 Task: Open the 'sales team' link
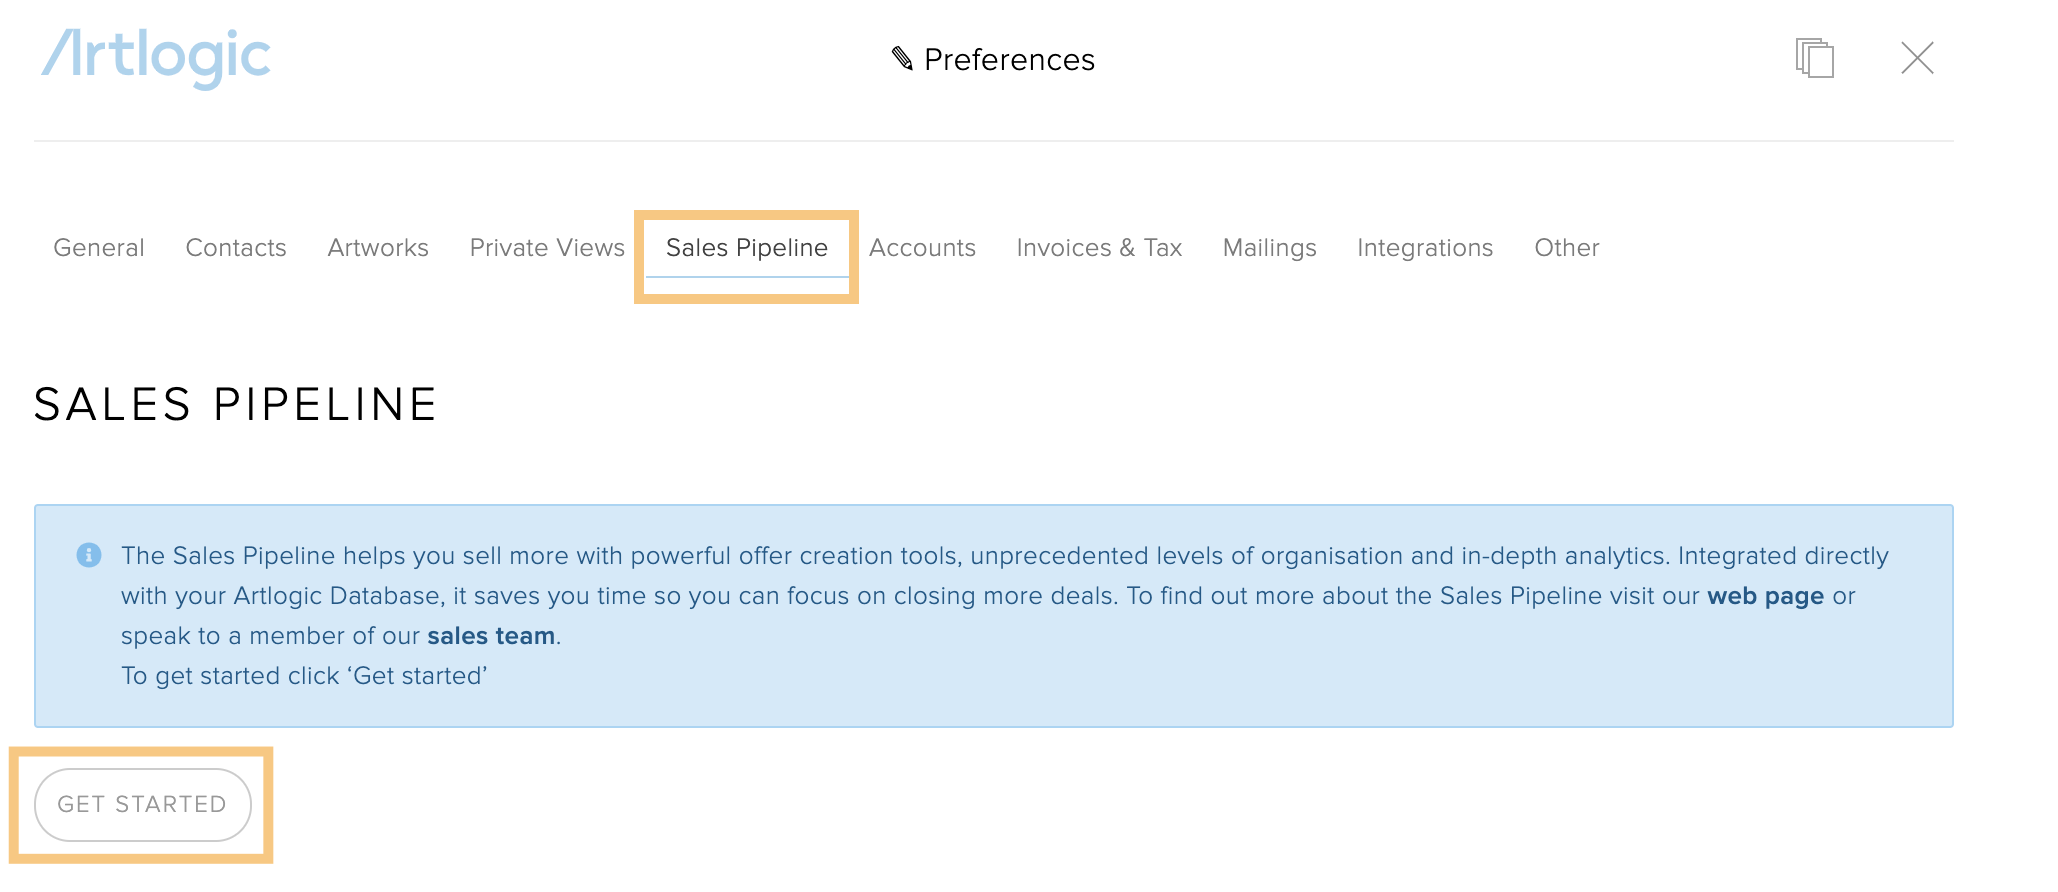click(491, 636)
